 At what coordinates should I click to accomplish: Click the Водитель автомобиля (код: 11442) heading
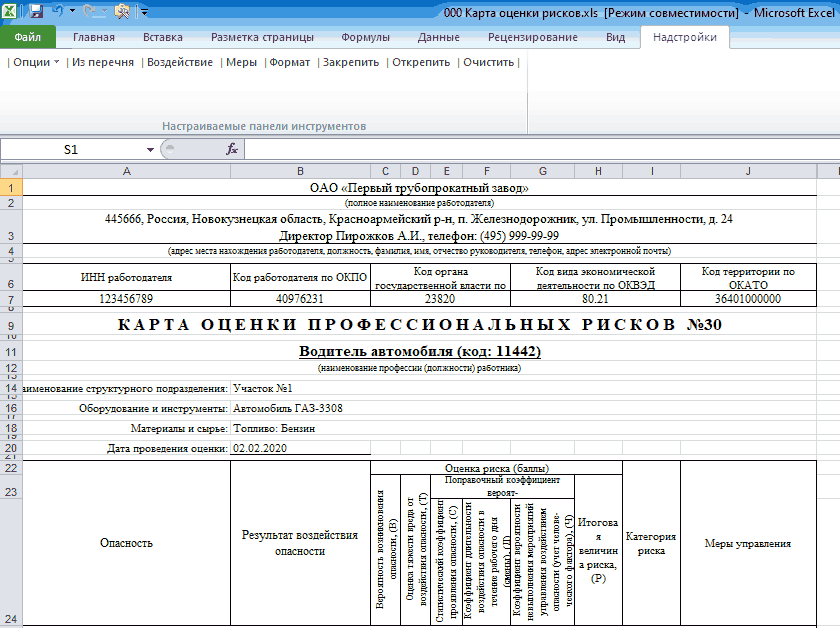[420, 352]
